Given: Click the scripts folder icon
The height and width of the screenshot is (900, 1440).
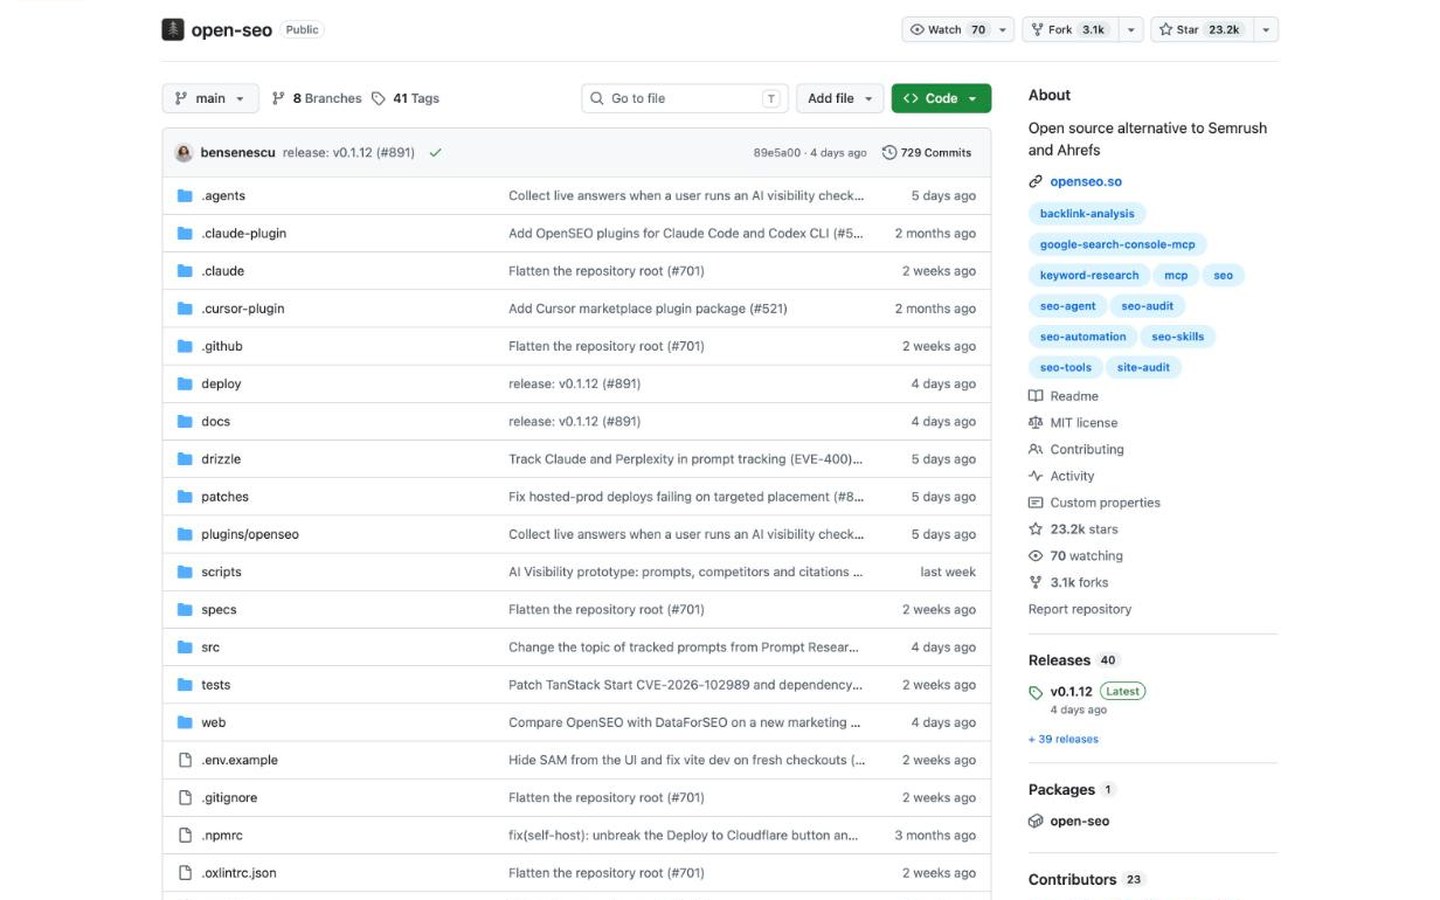Looking at the screenshot, I should (x=185, y=572).
